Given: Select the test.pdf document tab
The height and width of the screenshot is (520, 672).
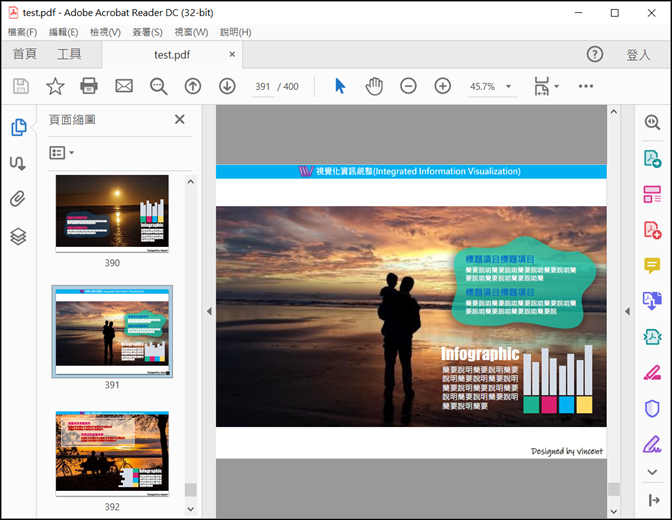Looking at the screenshot, I should tap(172, 55).
